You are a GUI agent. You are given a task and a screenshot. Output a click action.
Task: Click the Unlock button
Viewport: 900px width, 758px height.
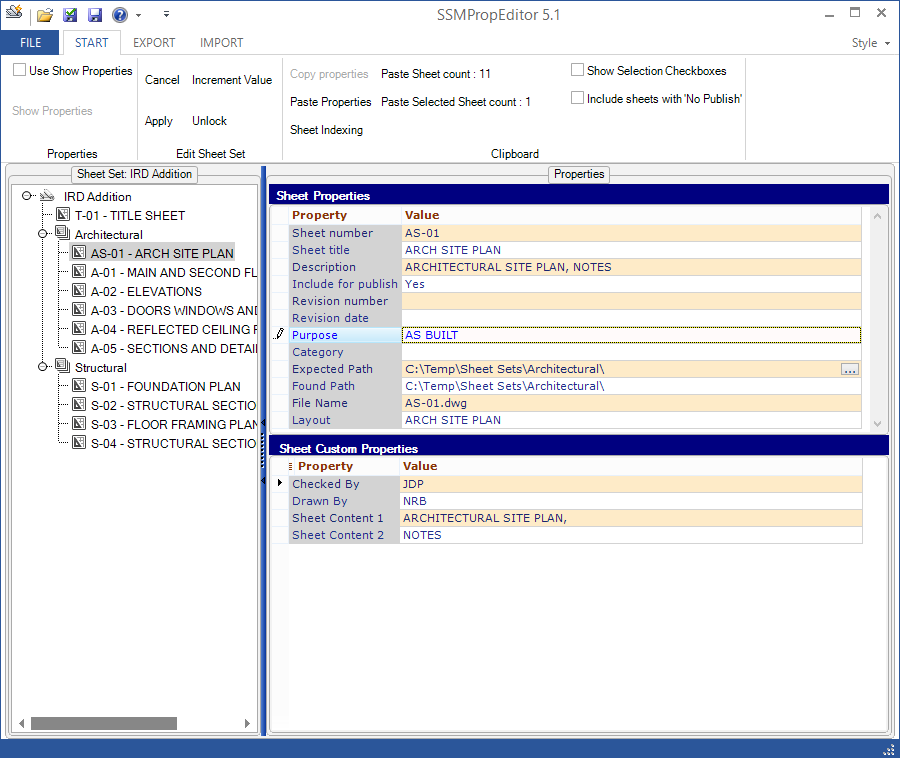pyautogui.click(x=210, y=121)
